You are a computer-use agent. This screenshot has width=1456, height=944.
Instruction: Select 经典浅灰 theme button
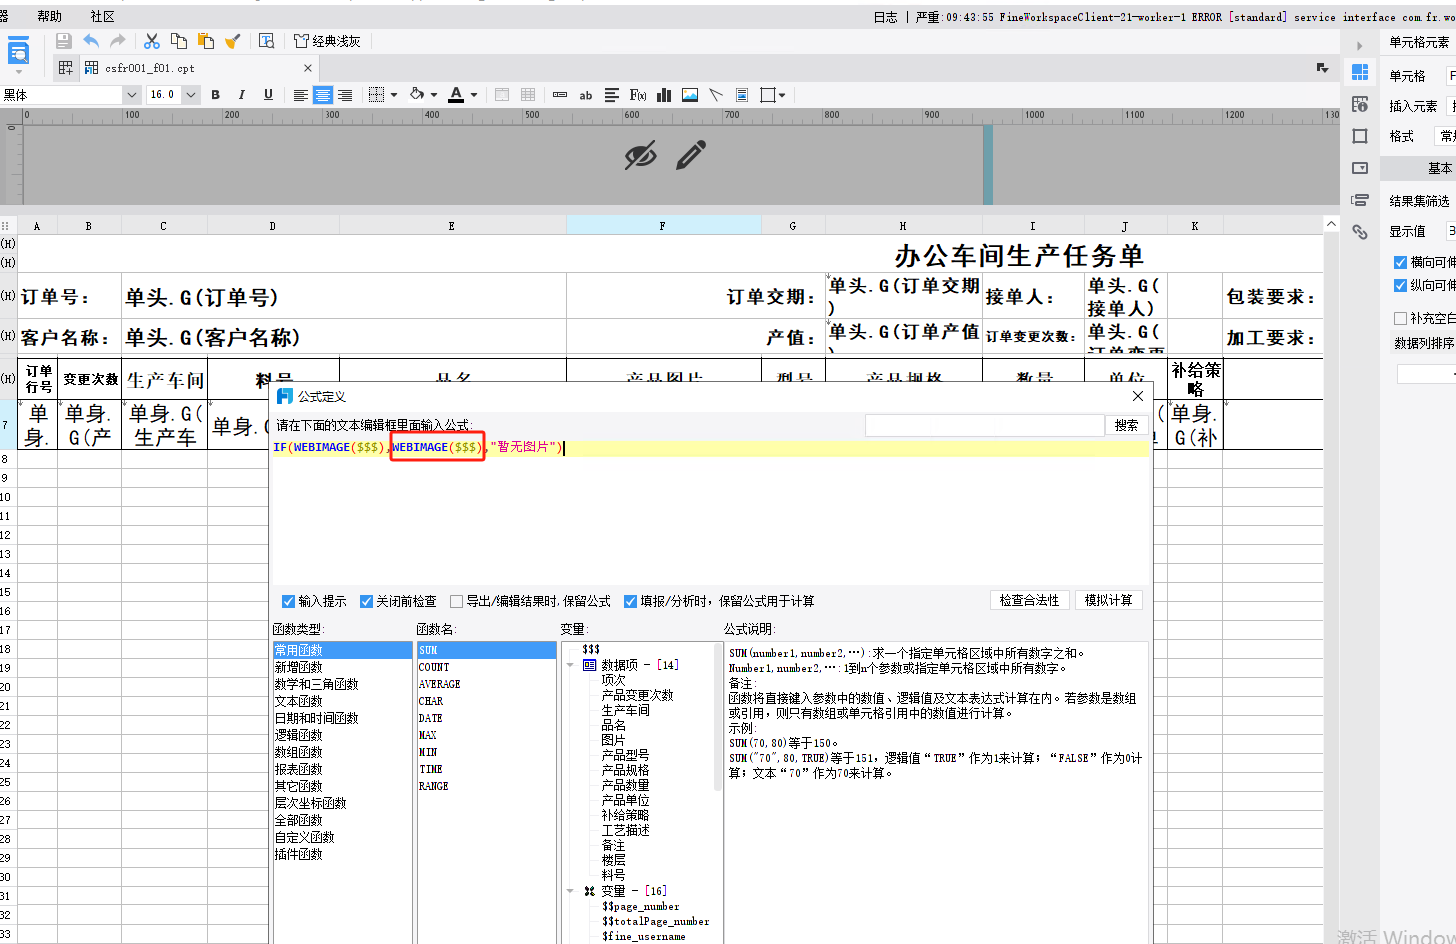pos(327,41)
